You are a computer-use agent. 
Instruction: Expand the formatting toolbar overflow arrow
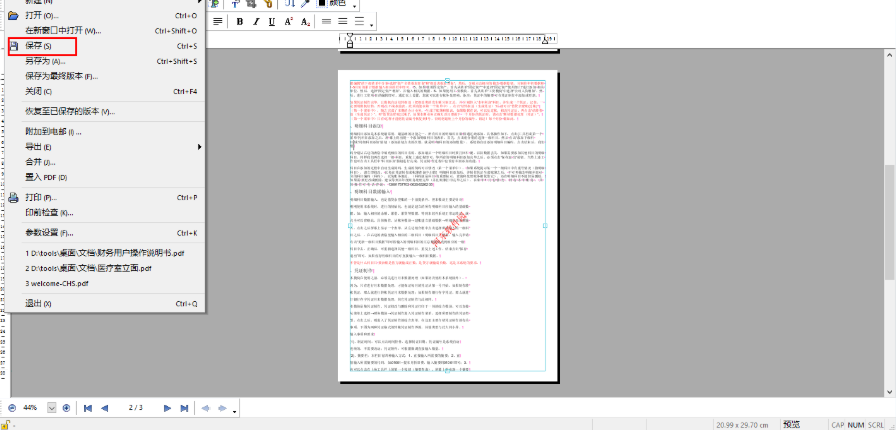tap(372, 25)
